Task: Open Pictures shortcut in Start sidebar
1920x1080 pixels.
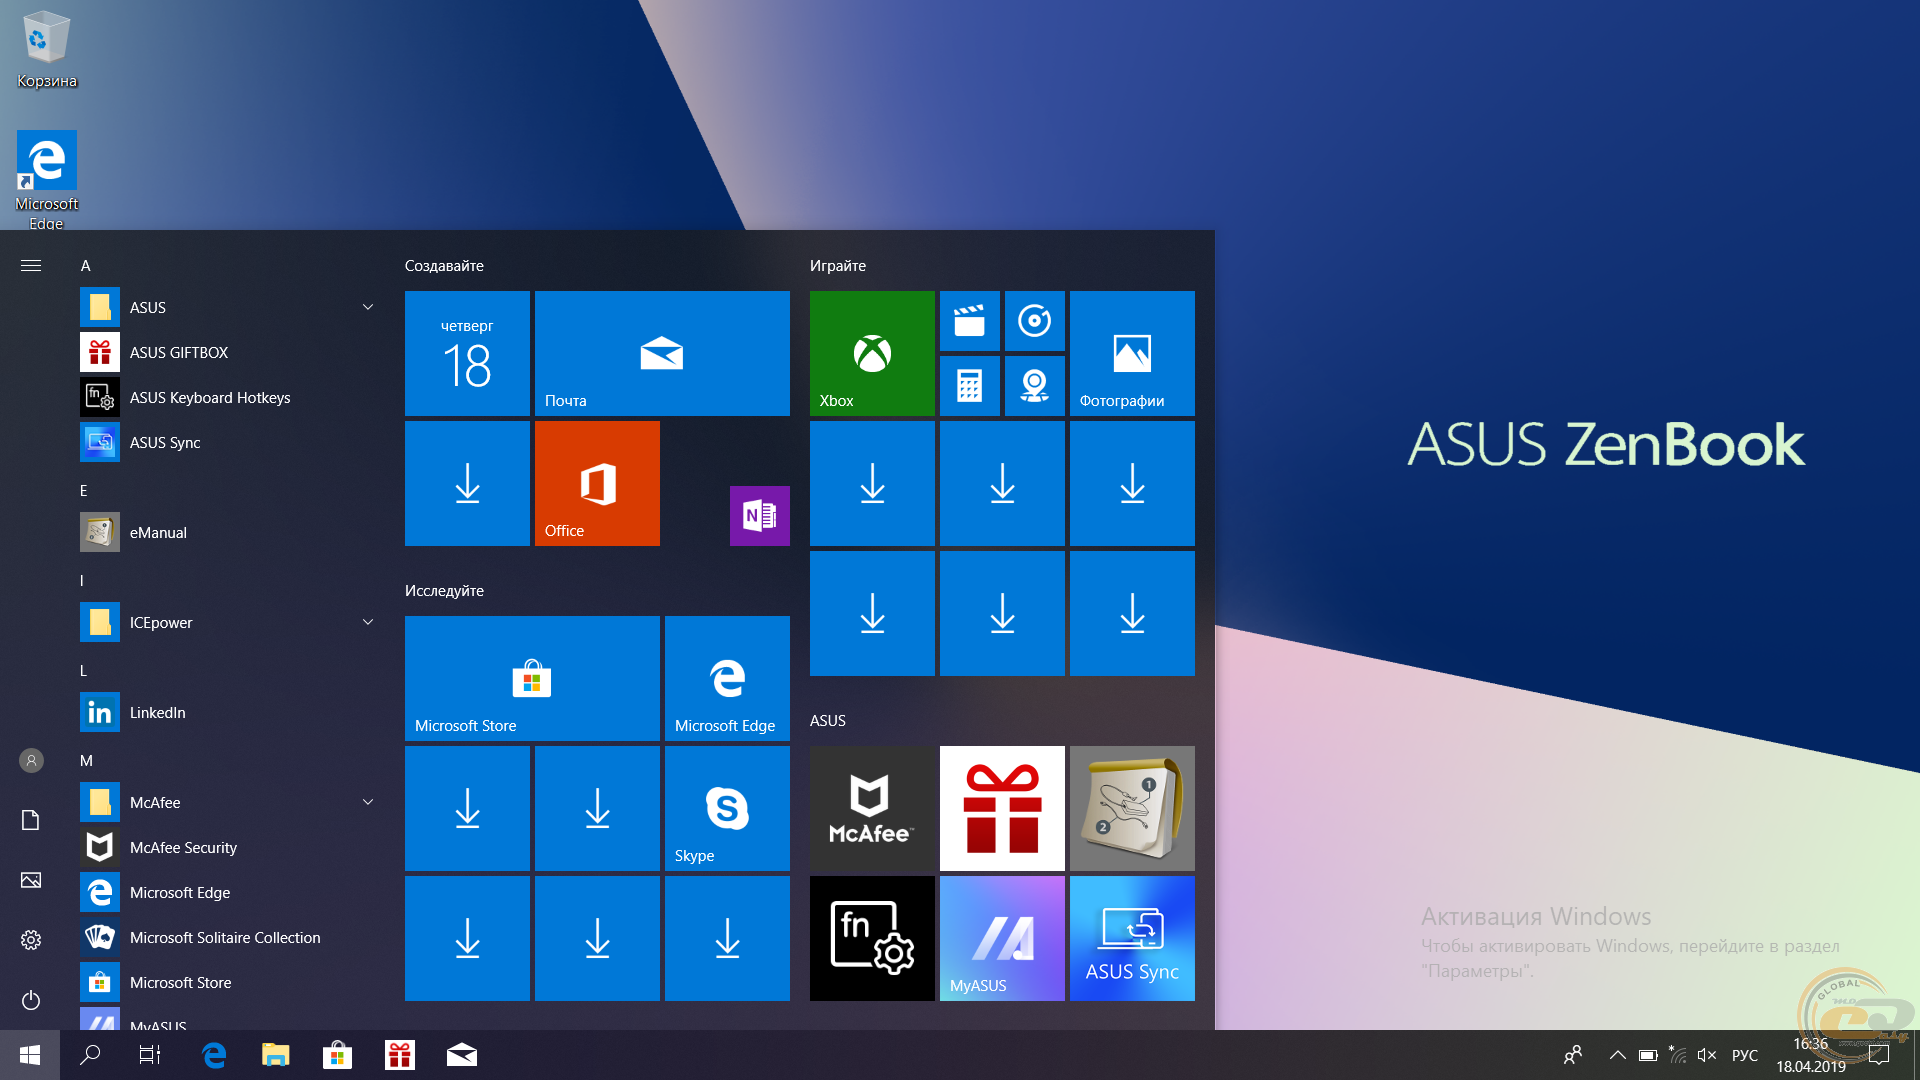Action: click(31, 880)
